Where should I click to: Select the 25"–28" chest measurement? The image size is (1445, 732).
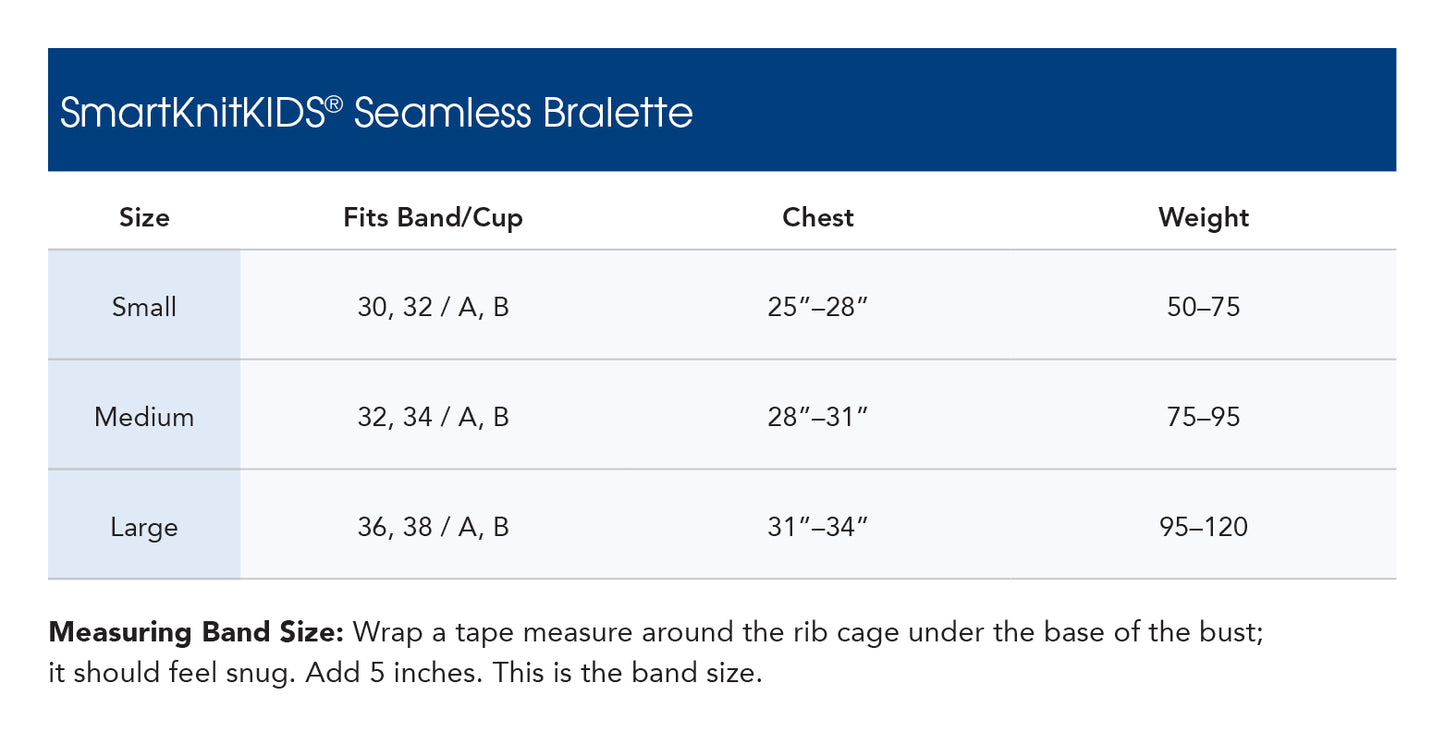click(818, 306)
